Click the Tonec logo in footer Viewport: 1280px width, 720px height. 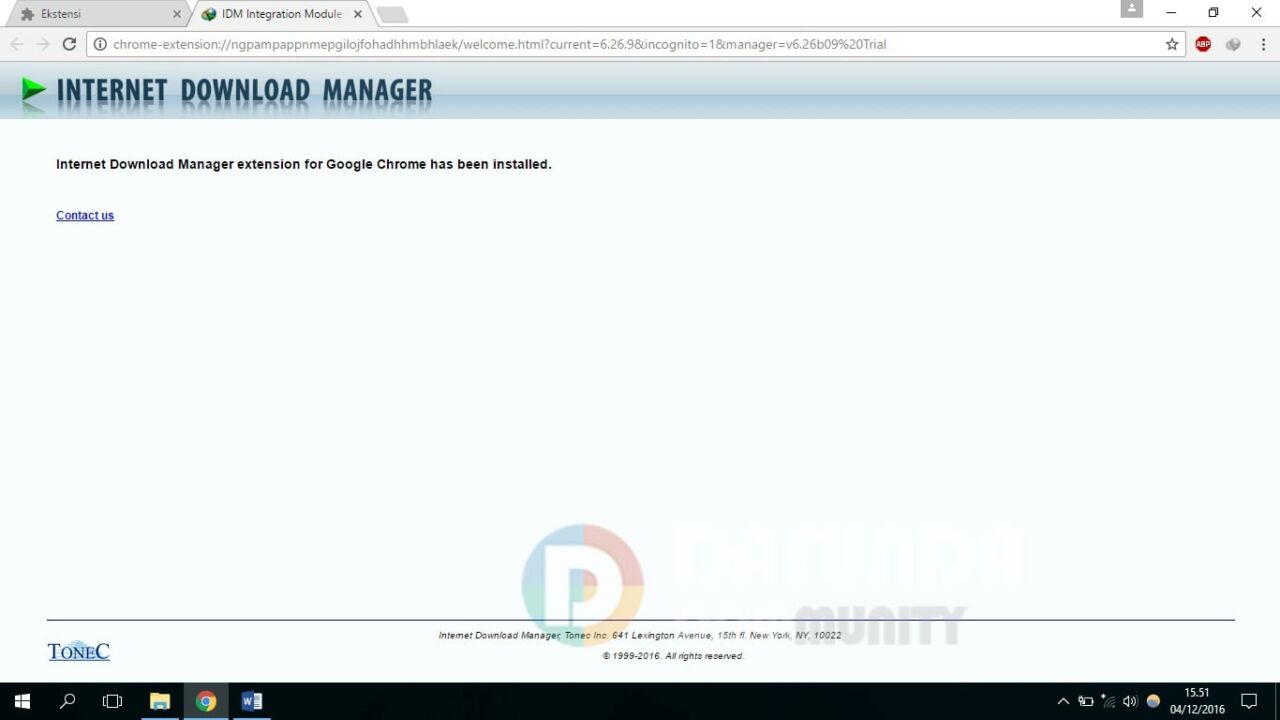[78, 651]
